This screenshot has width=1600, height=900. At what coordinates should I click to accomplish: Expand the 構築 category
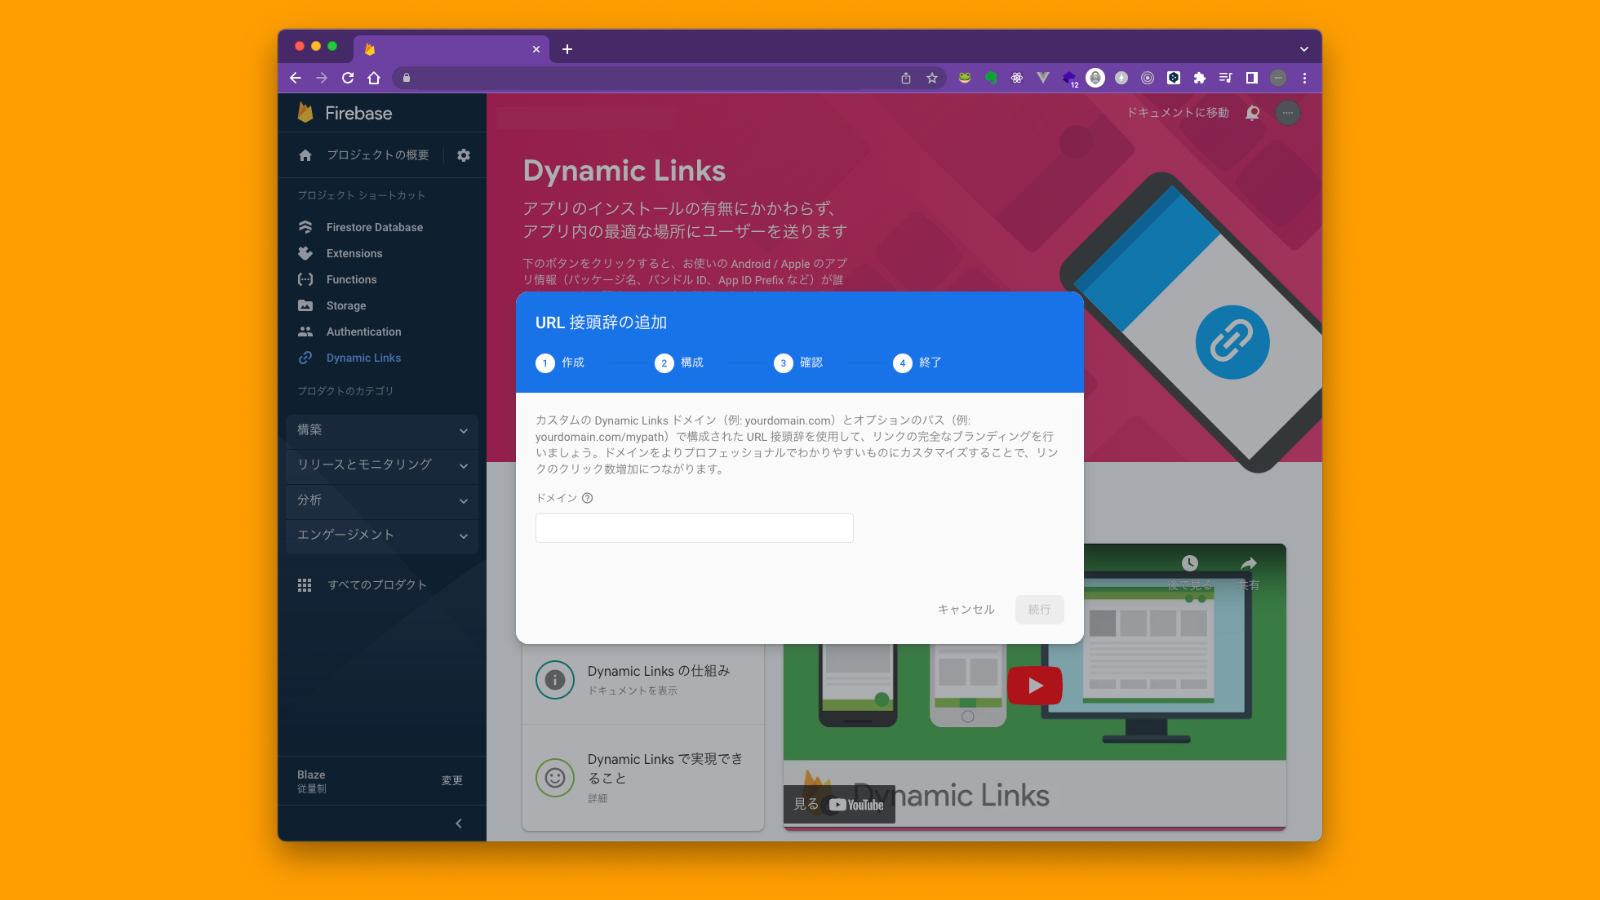pyautogui.click(x=382, y=430)
